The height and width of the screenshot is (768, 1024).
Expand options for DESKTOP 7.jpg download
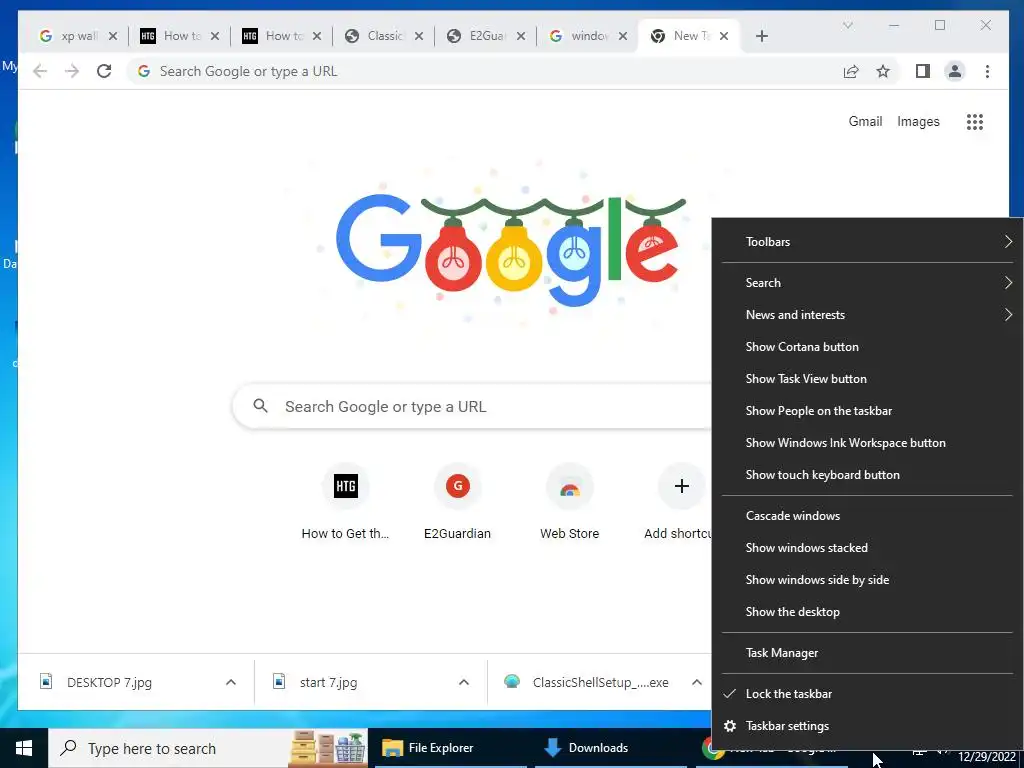231,682
